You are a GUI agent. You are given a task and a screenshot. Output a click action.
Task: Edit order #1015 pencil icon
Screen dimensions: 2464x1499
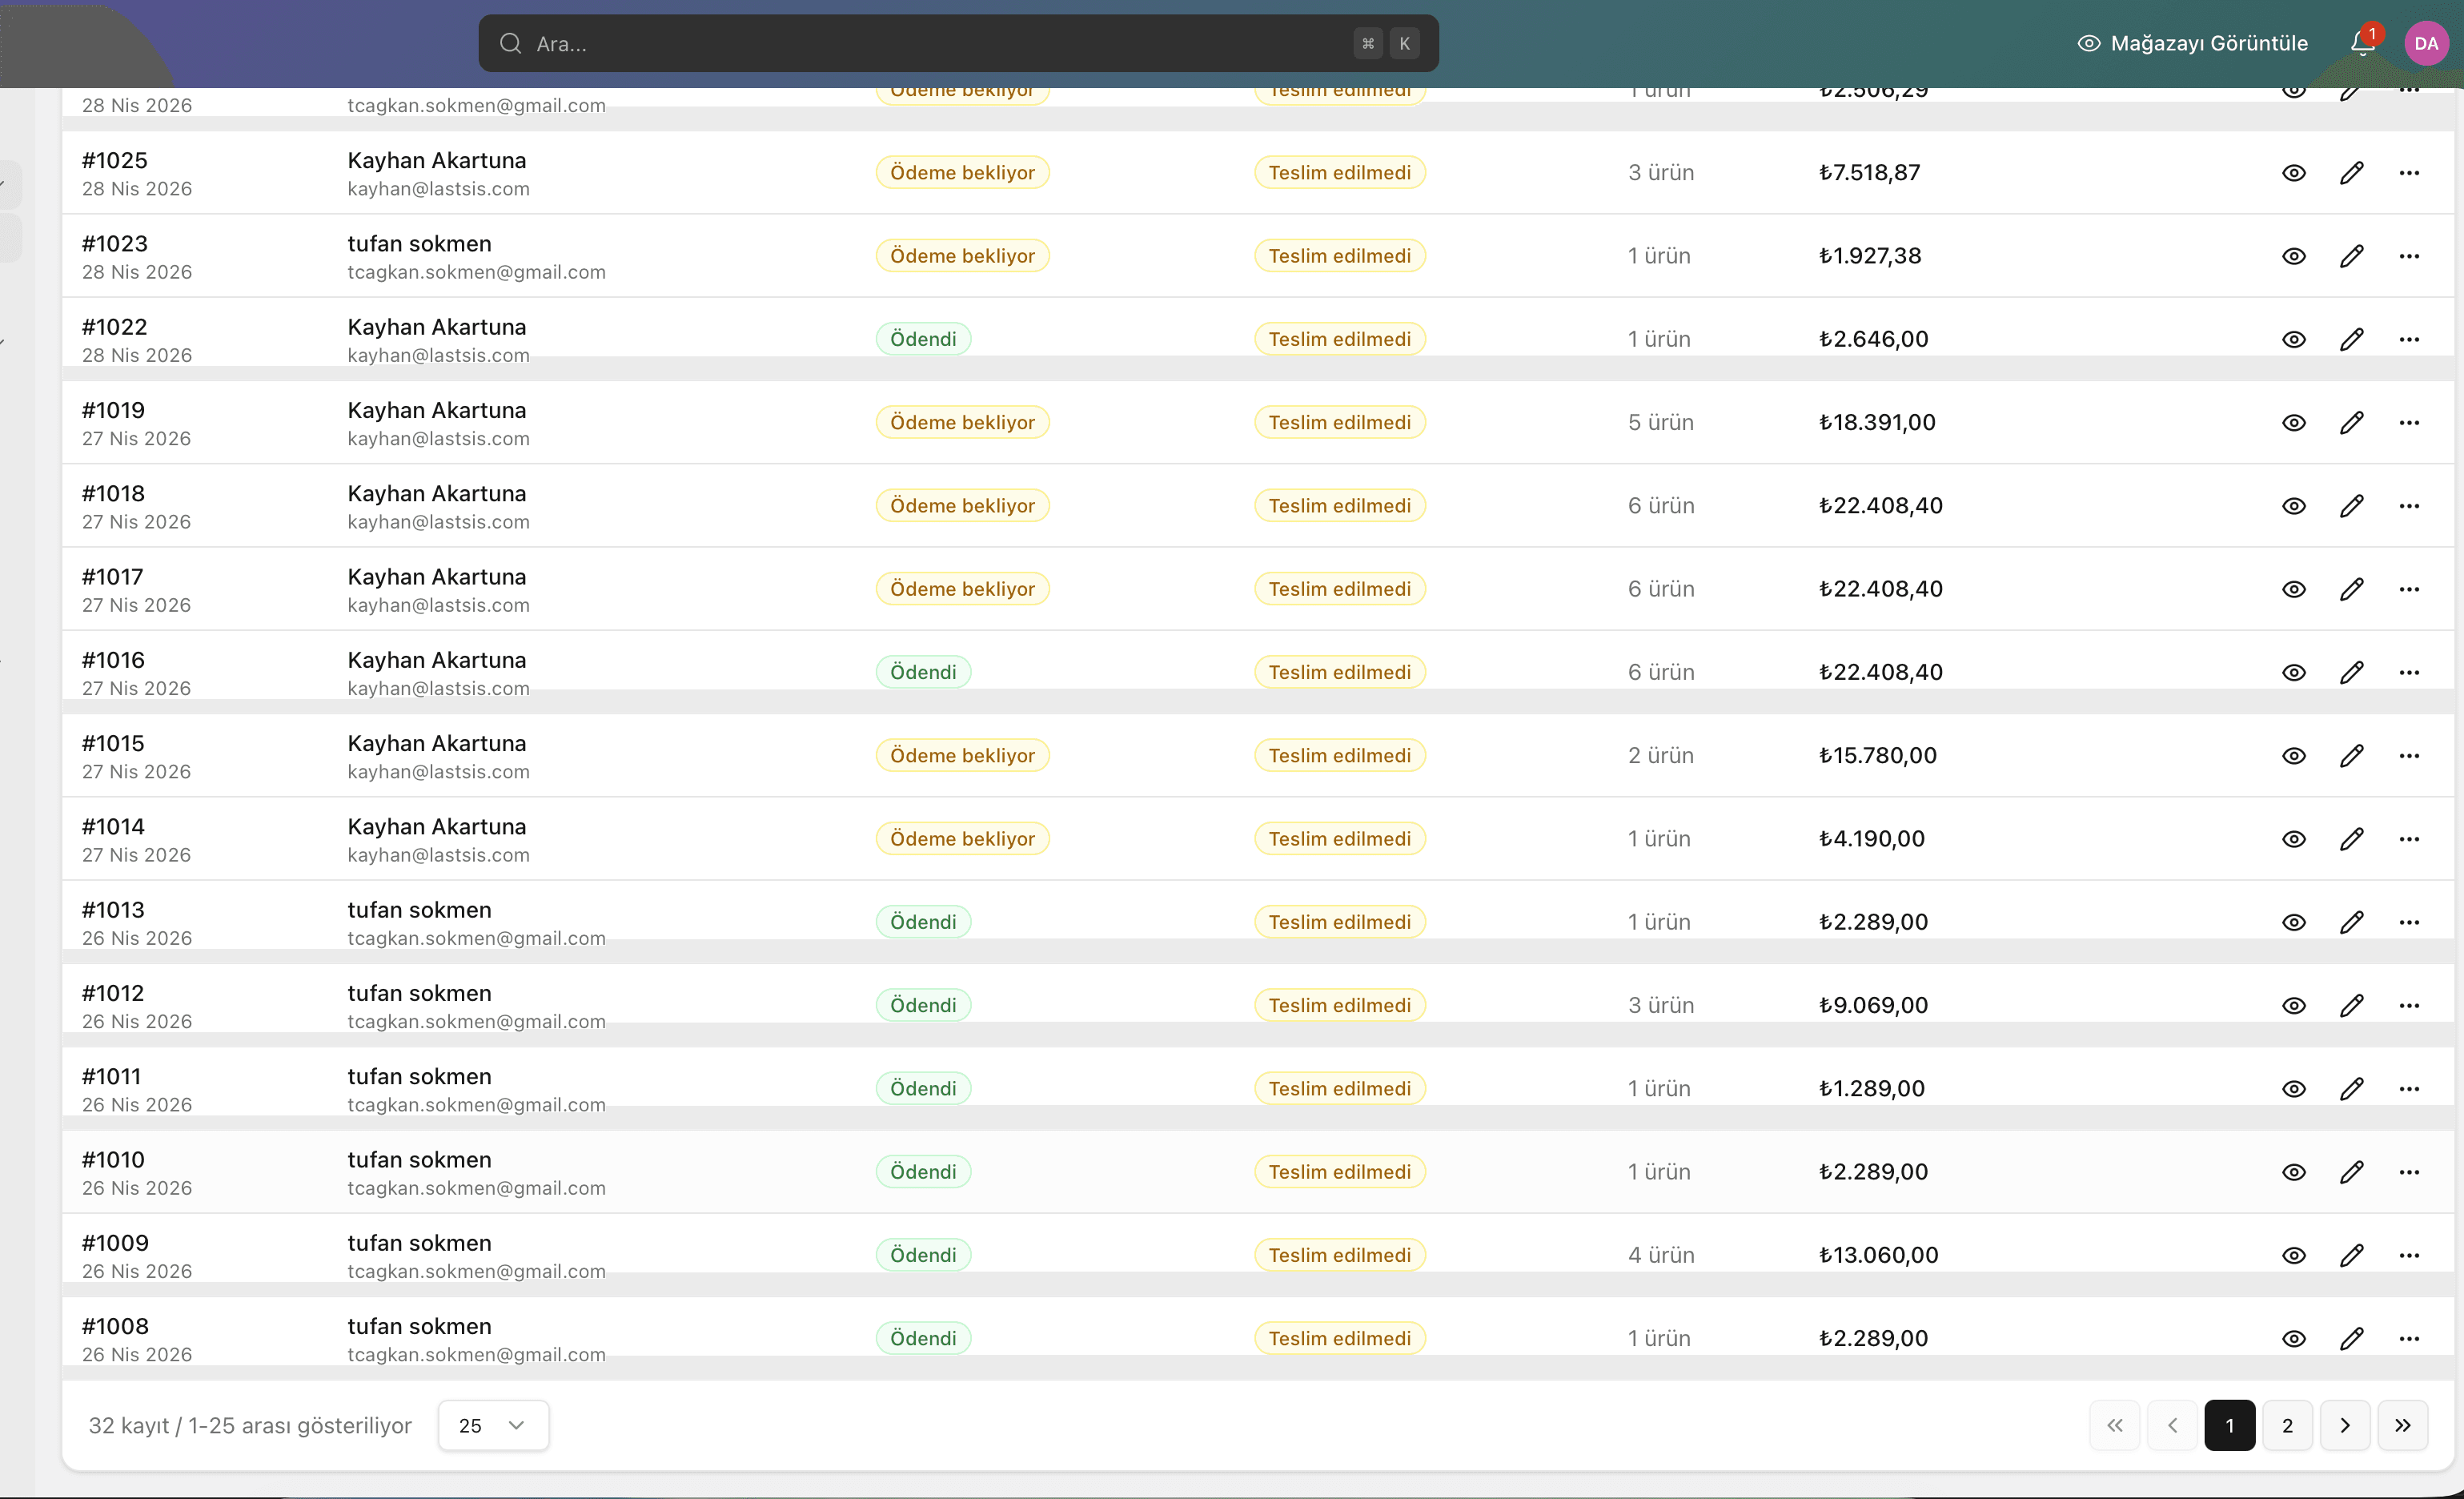click(x=2351, y=756)
